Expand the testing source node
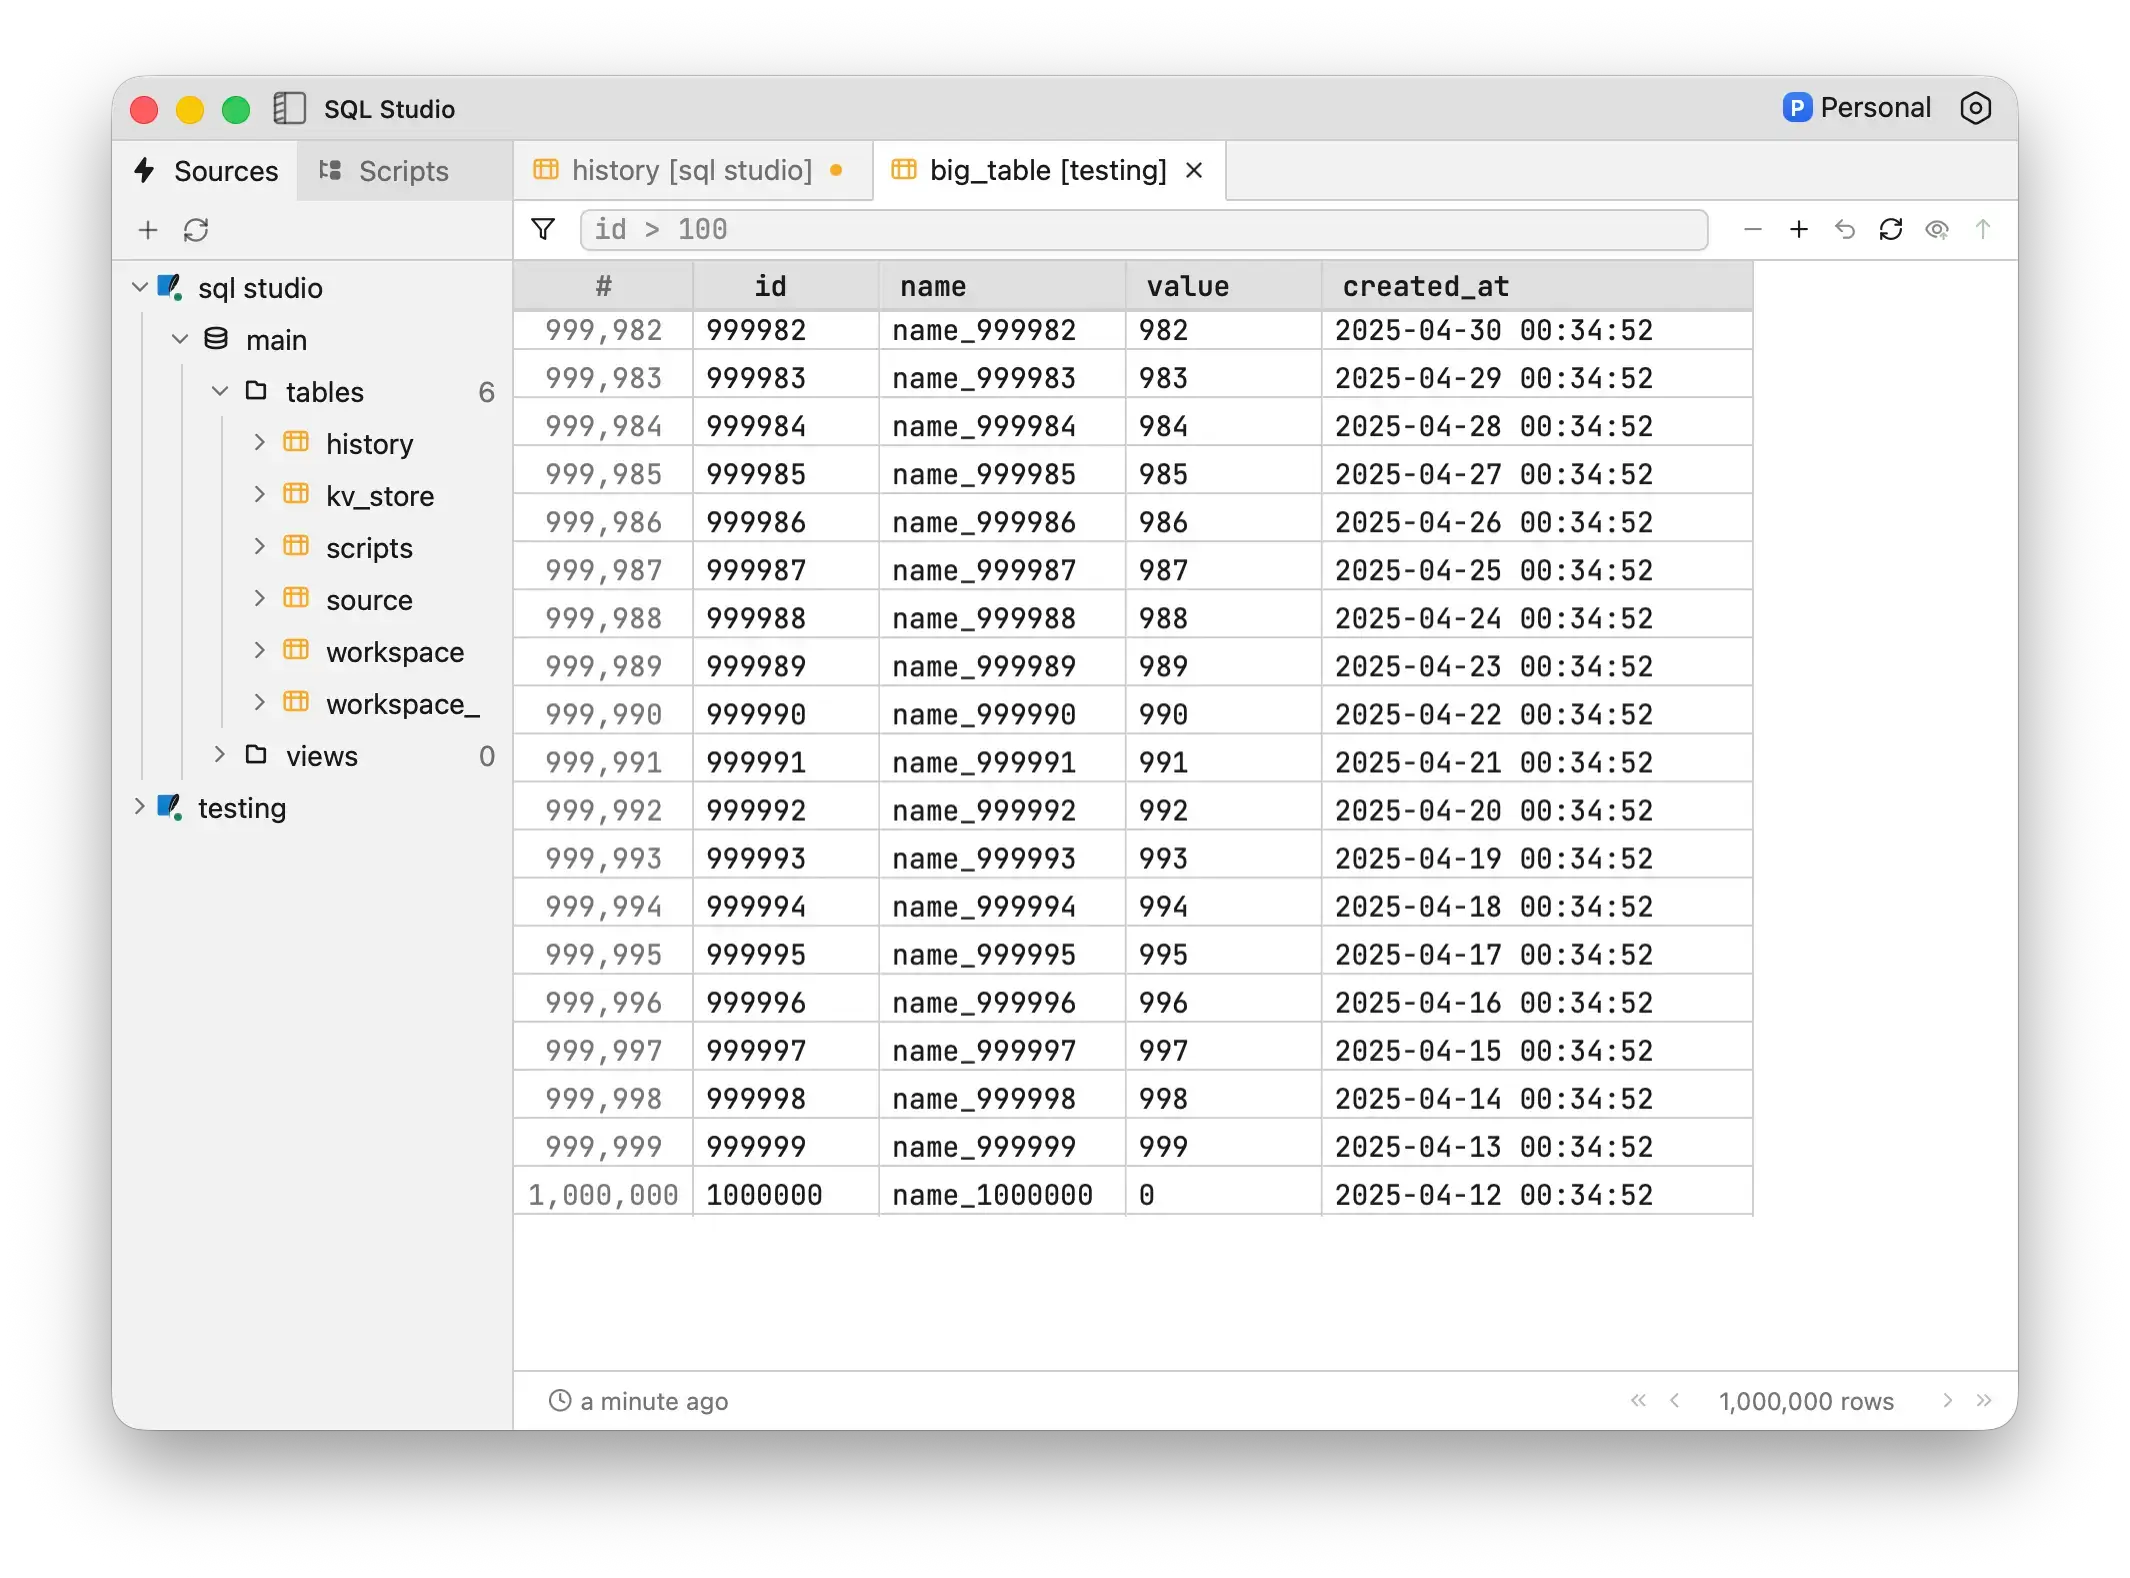 point(140,807)
